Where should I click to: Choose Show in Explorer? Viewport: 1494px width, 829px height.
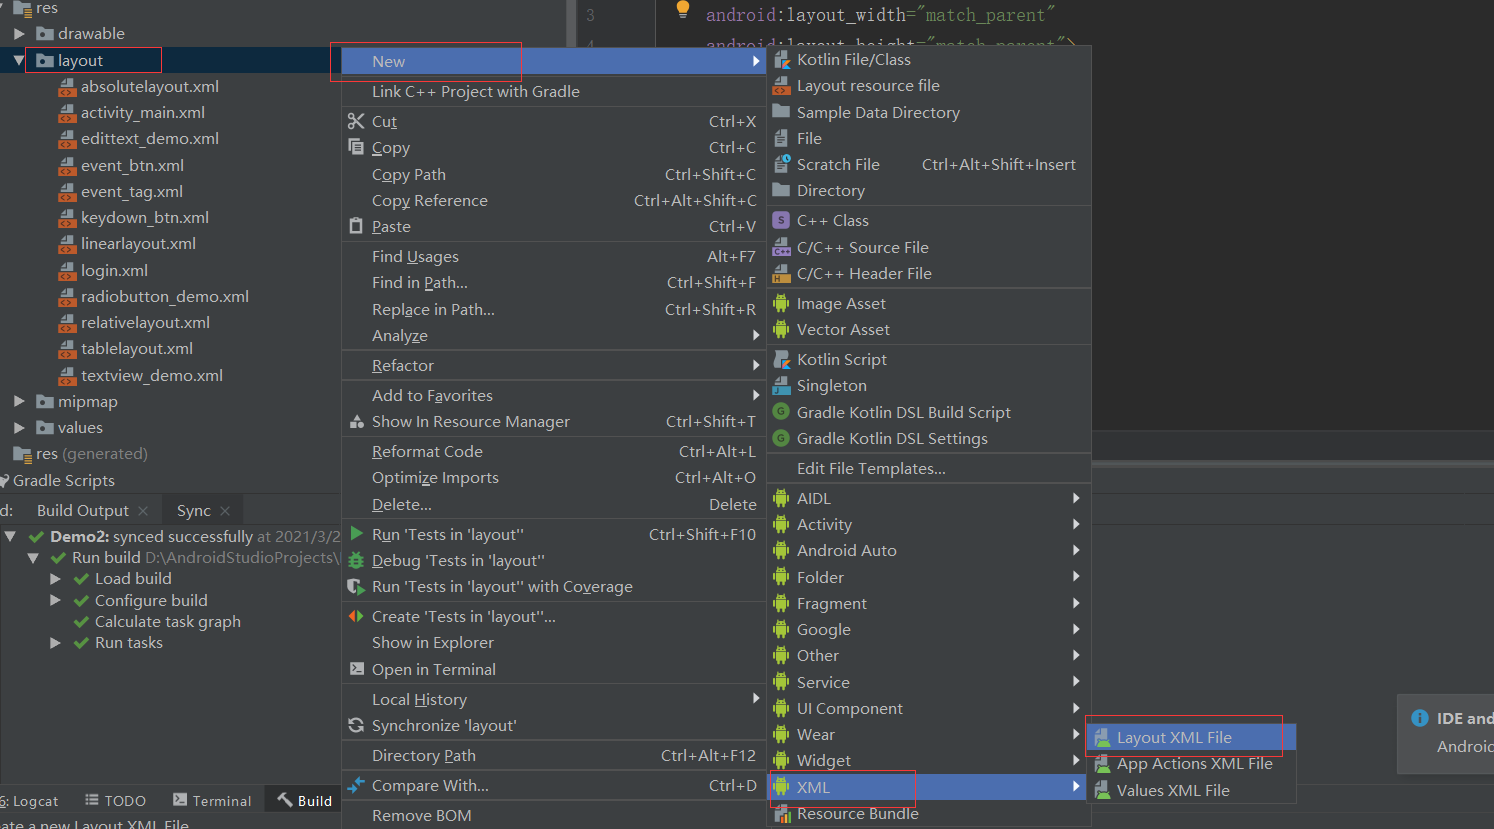(x=553, y=643)
